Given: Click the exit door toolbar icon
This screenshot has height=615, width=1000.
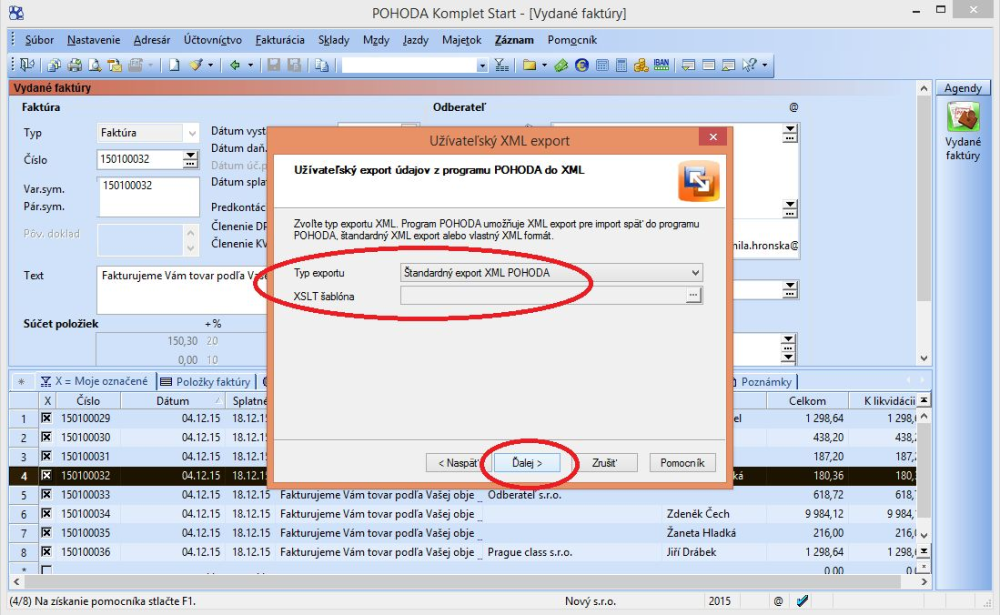Looking at the screenshot, I should pos(26,64).
